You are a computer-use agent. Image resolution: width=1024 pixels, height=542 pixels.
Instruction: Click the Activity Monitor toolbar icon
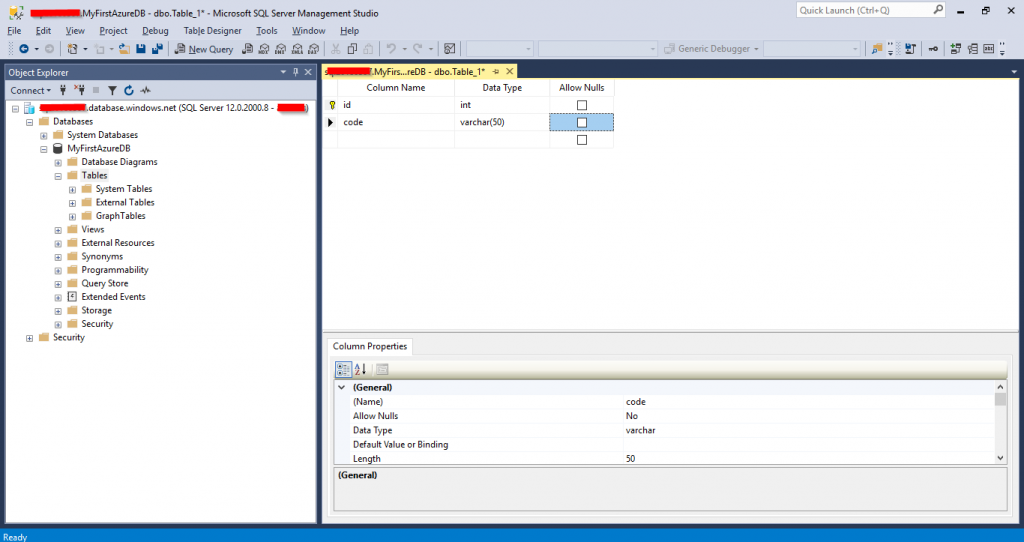coord(449,49)
